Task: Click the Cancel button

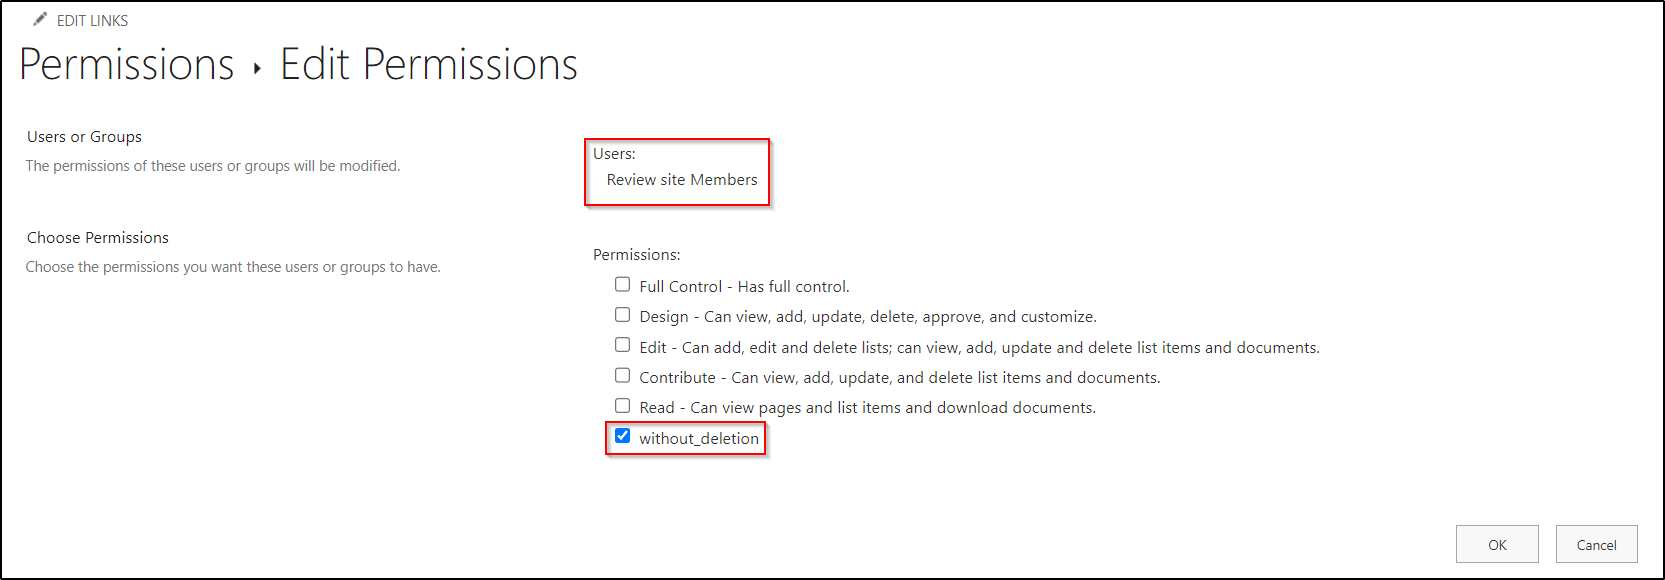Action: (1596, 544)
